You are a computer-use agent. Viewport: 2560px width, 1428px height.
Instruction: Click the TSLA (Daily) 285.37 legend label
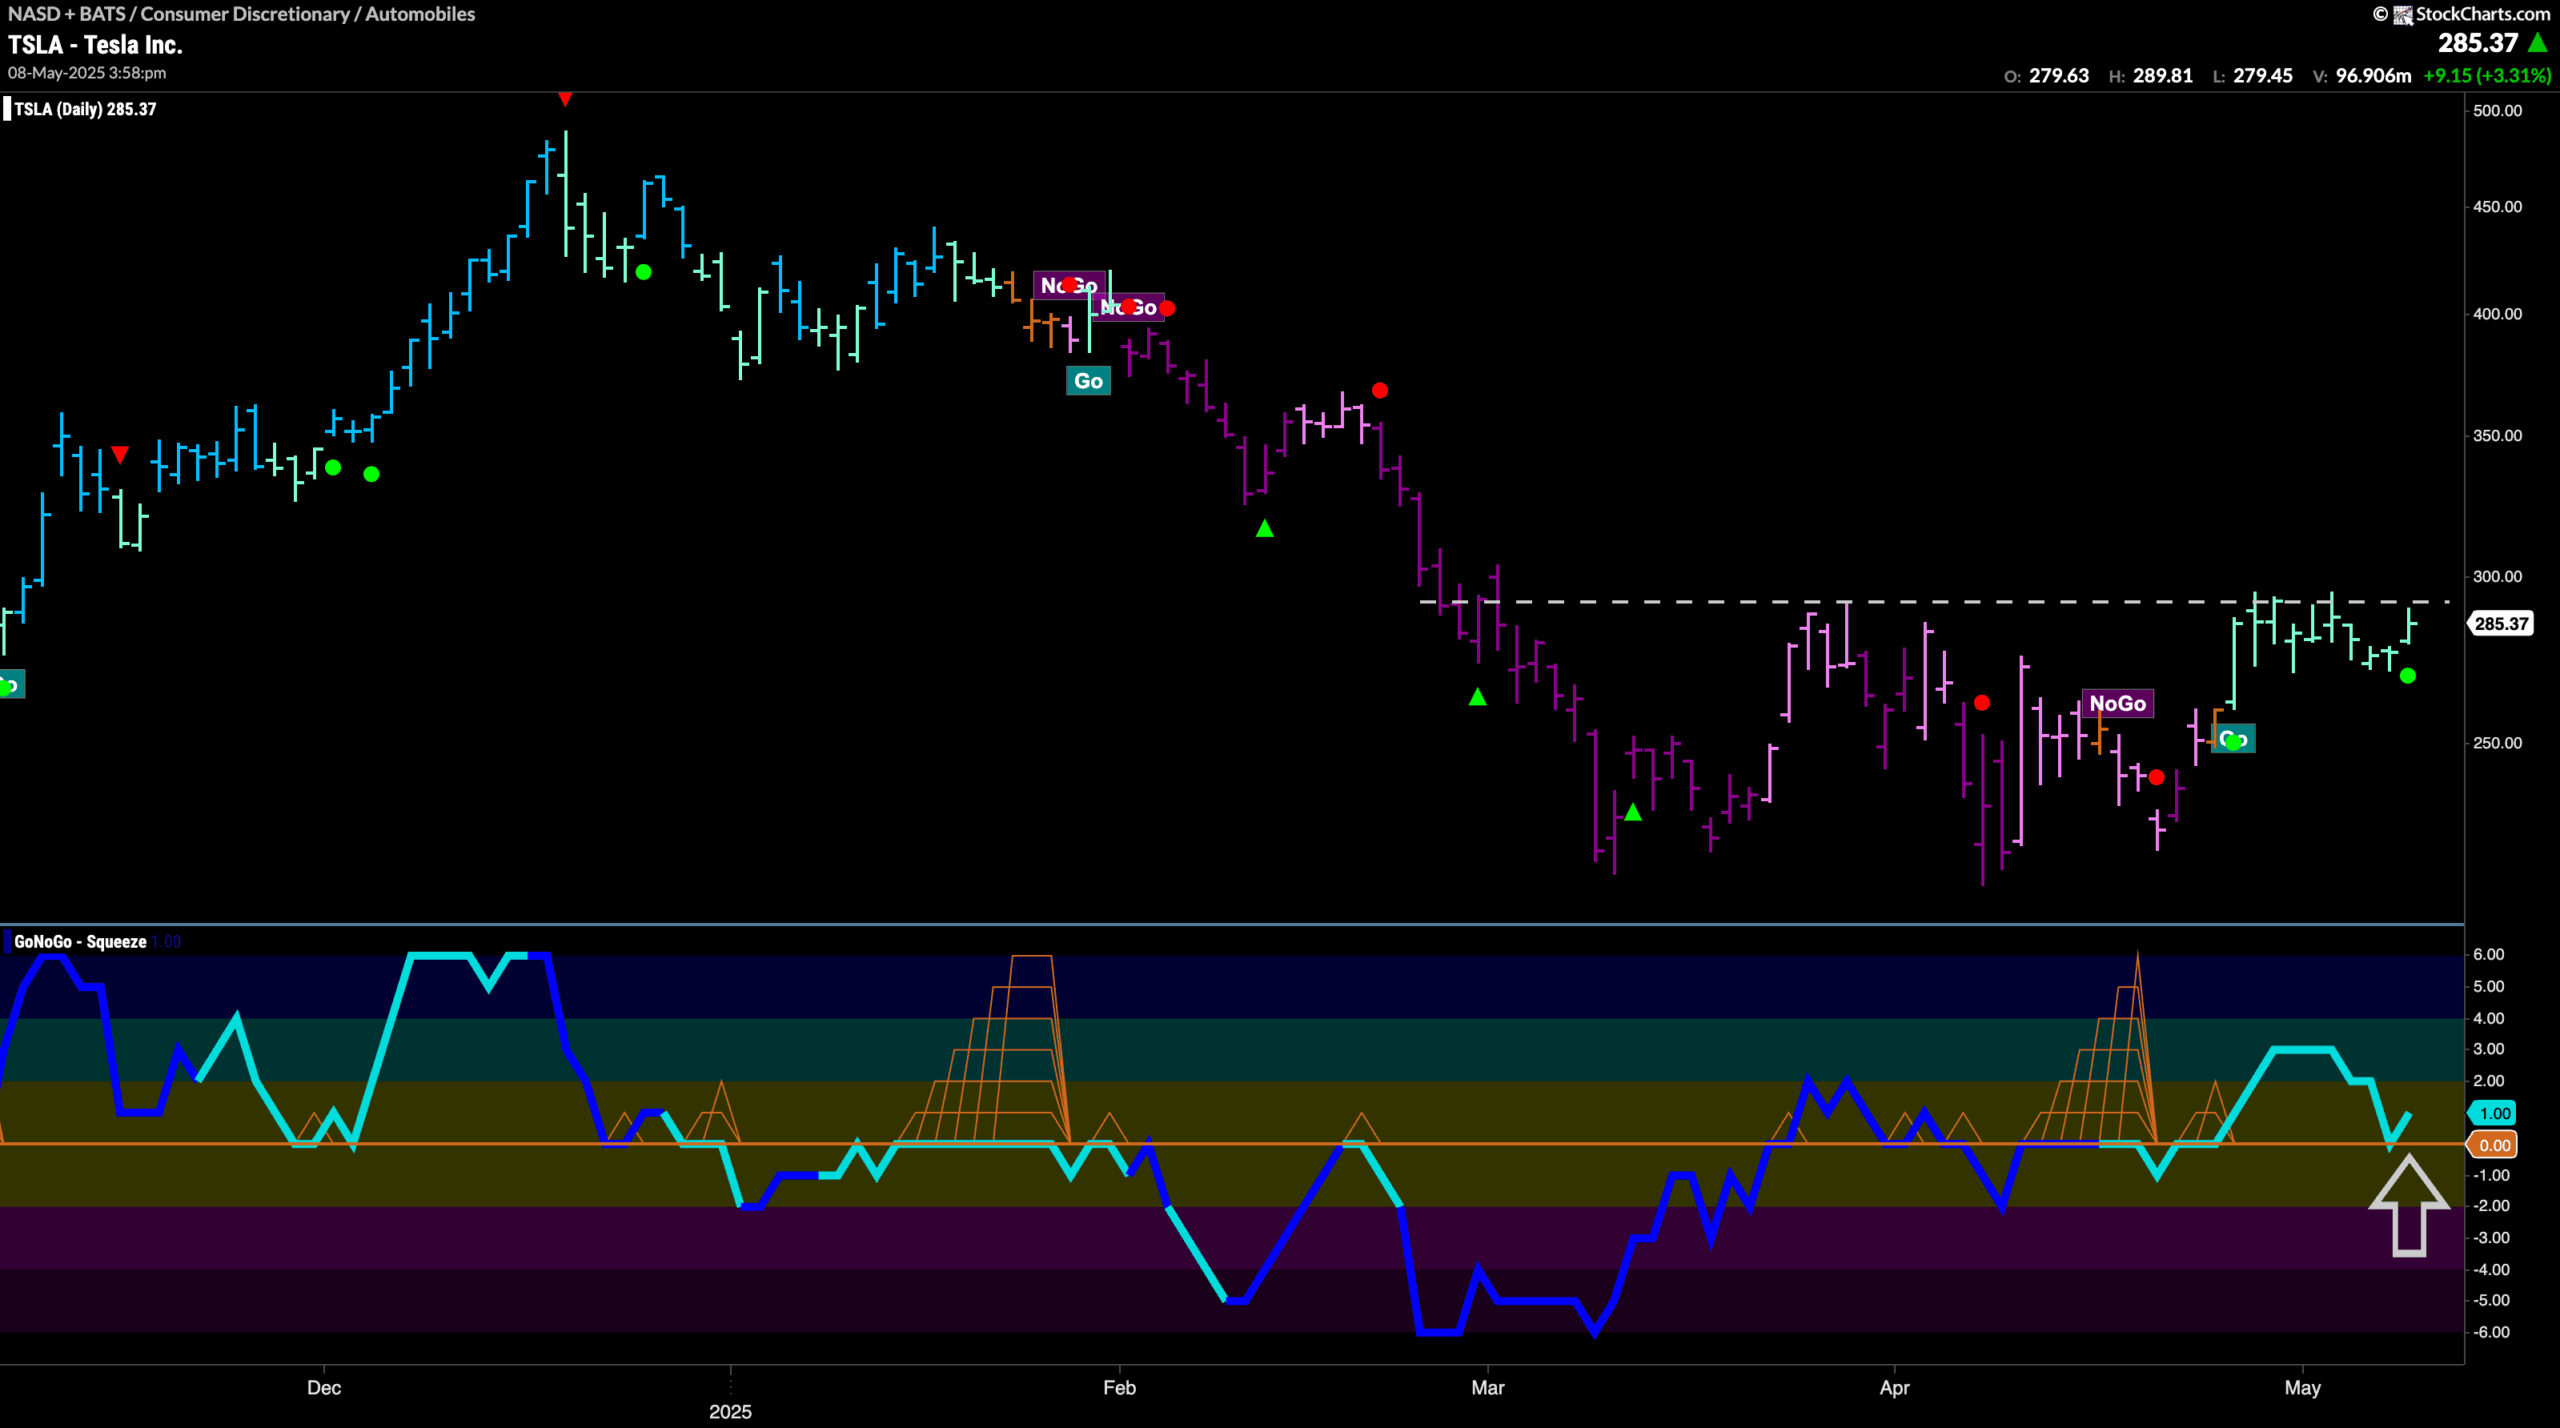(x=85, y=109)
